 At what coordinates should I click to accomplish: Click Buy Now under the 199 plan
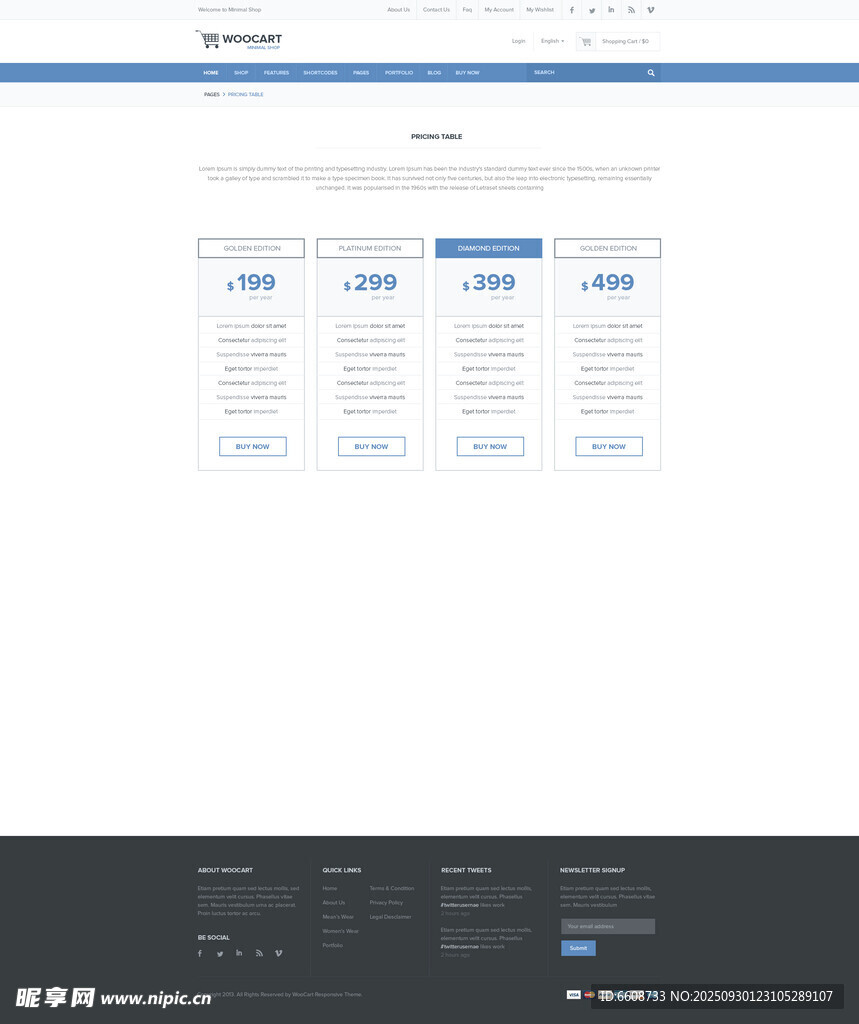point(252,447)
